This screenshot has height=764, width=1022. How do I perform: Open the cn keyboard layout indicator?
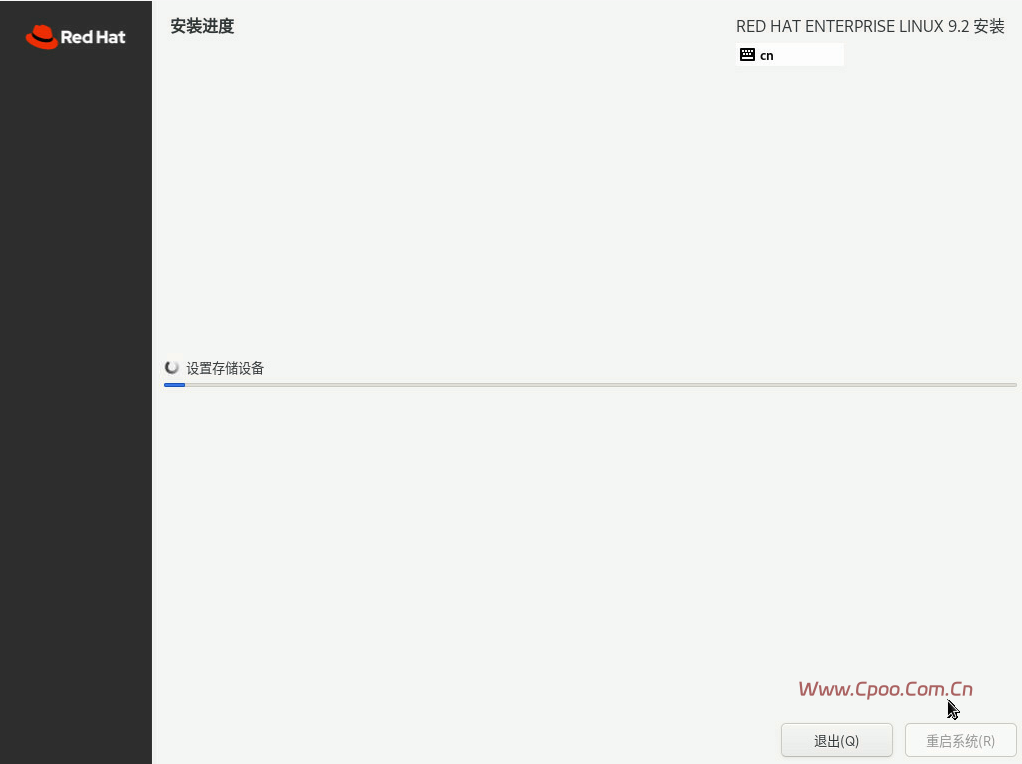click(789, 55)
